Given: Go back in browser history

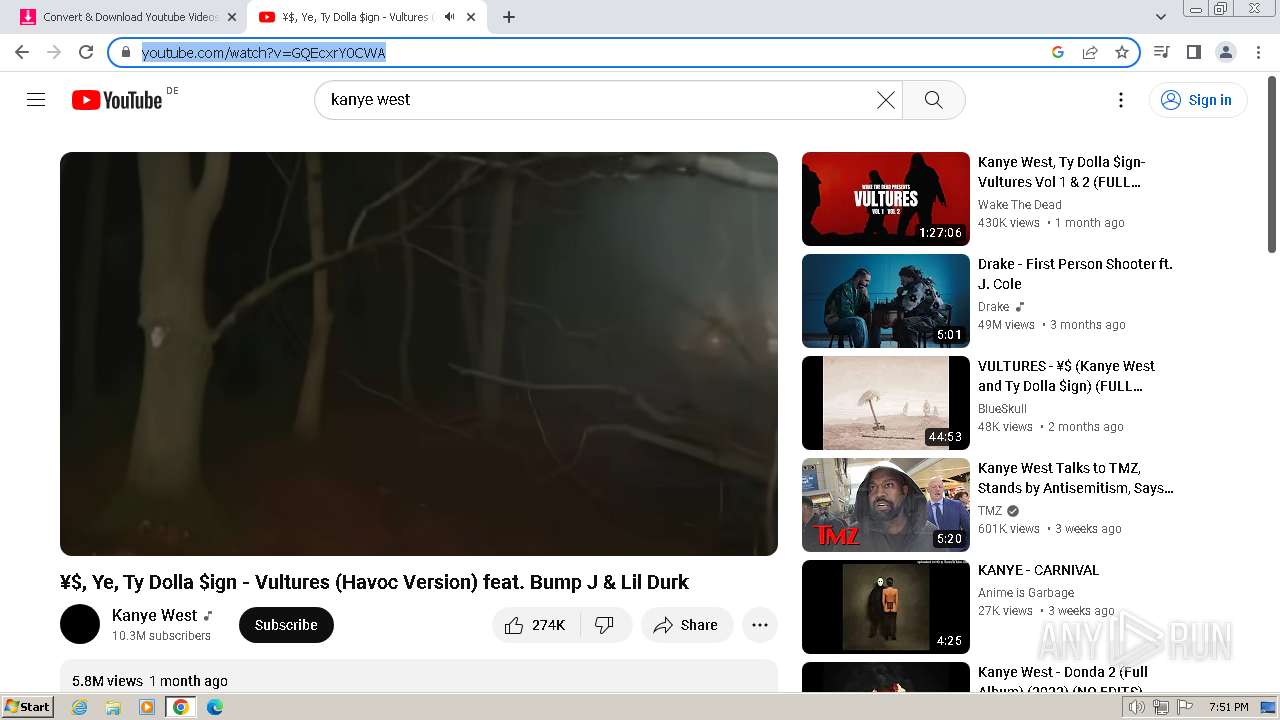Looking at the screenshot, I should pos(22,52).
